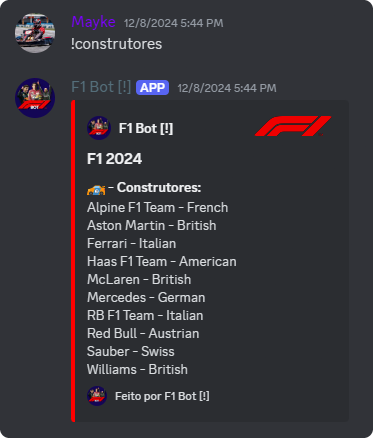
Task: Click the Red Bull - Austrian line
Action: 143,333
